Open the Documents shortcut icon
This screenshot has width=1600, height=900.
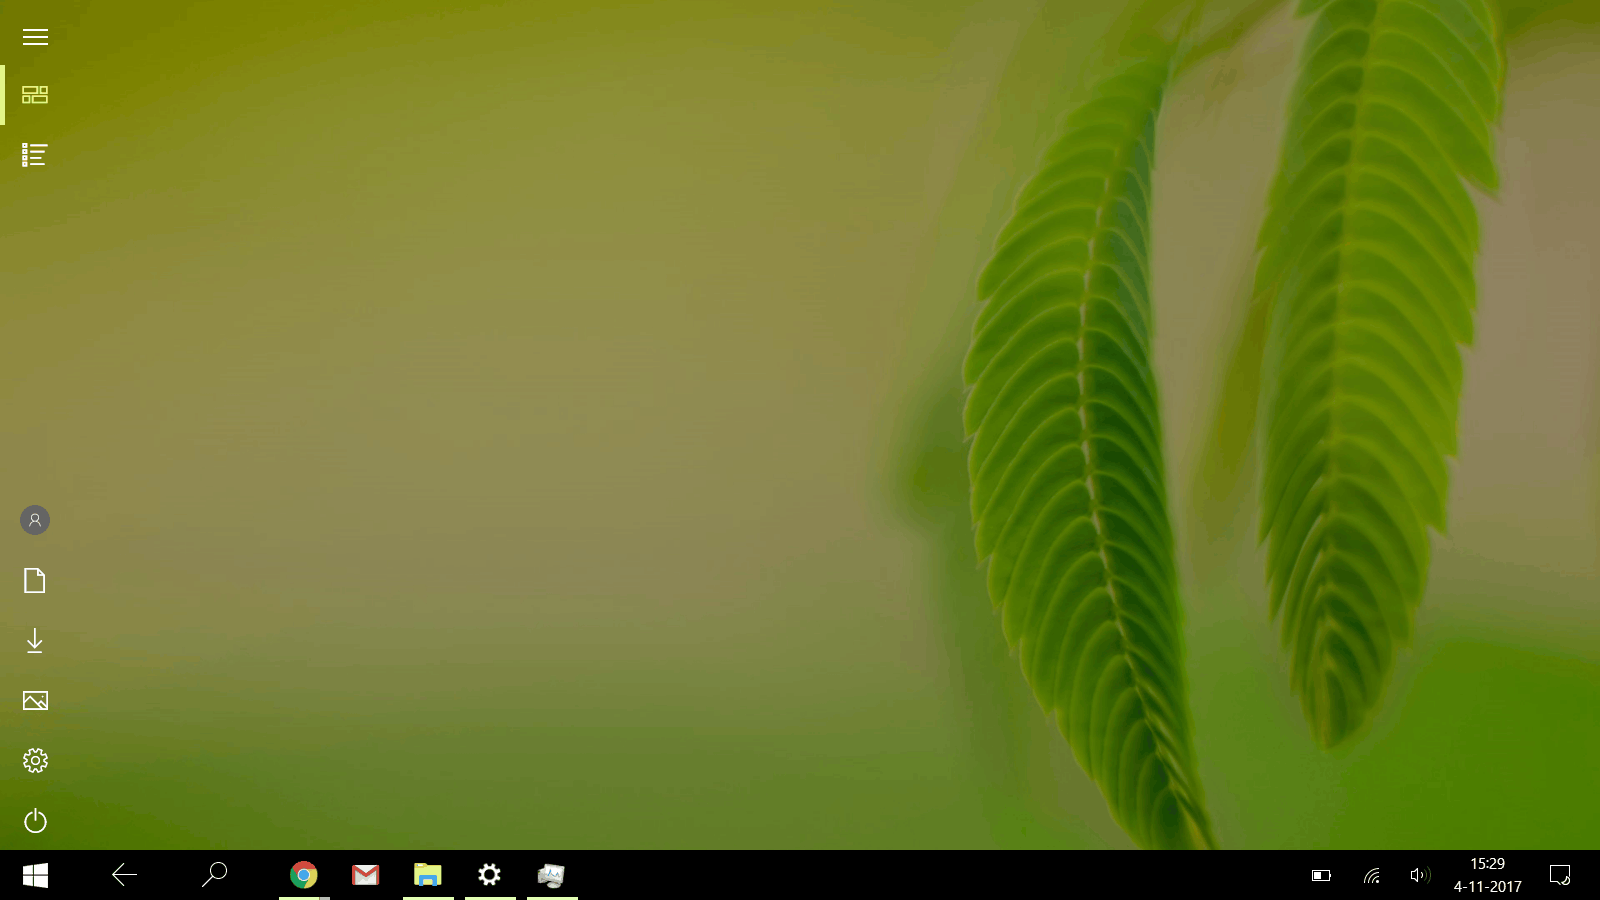point(35,581)
